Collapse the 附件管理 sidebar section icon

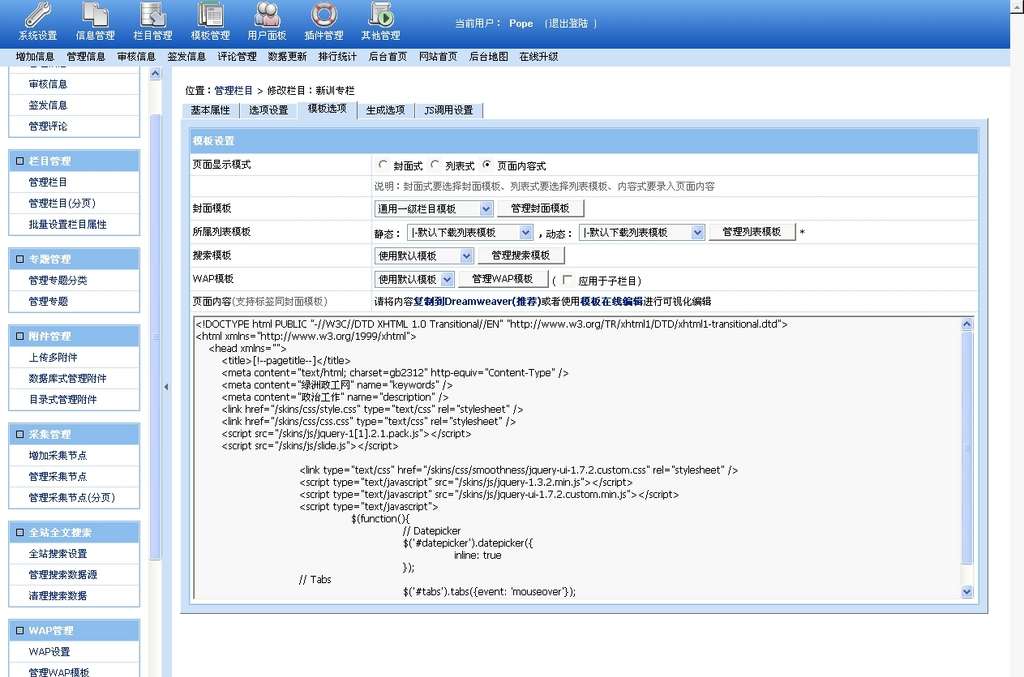(x=20, y=336)
